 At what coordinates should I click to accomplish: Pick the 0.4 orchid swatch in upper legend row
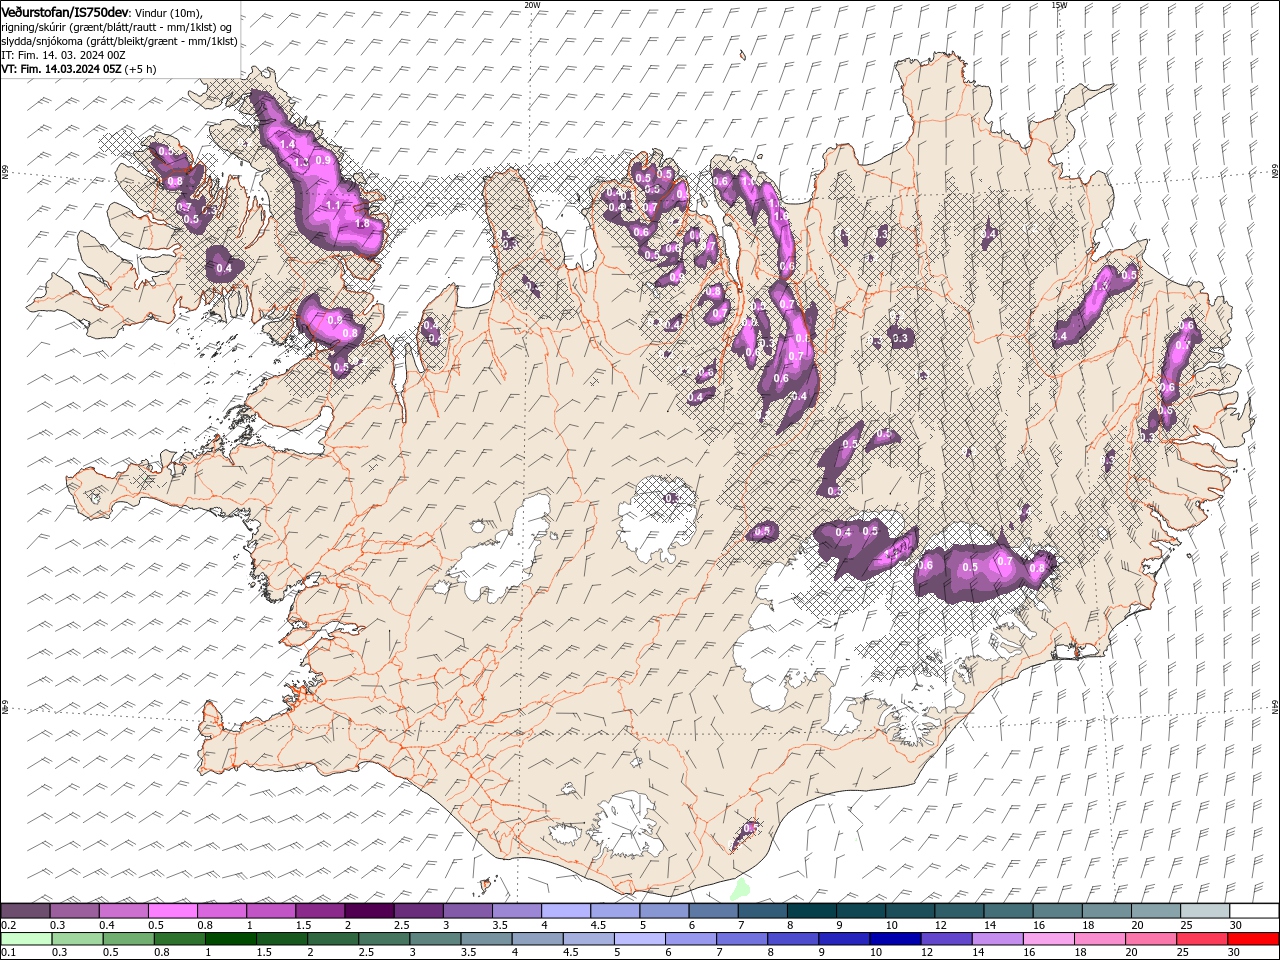123,911
